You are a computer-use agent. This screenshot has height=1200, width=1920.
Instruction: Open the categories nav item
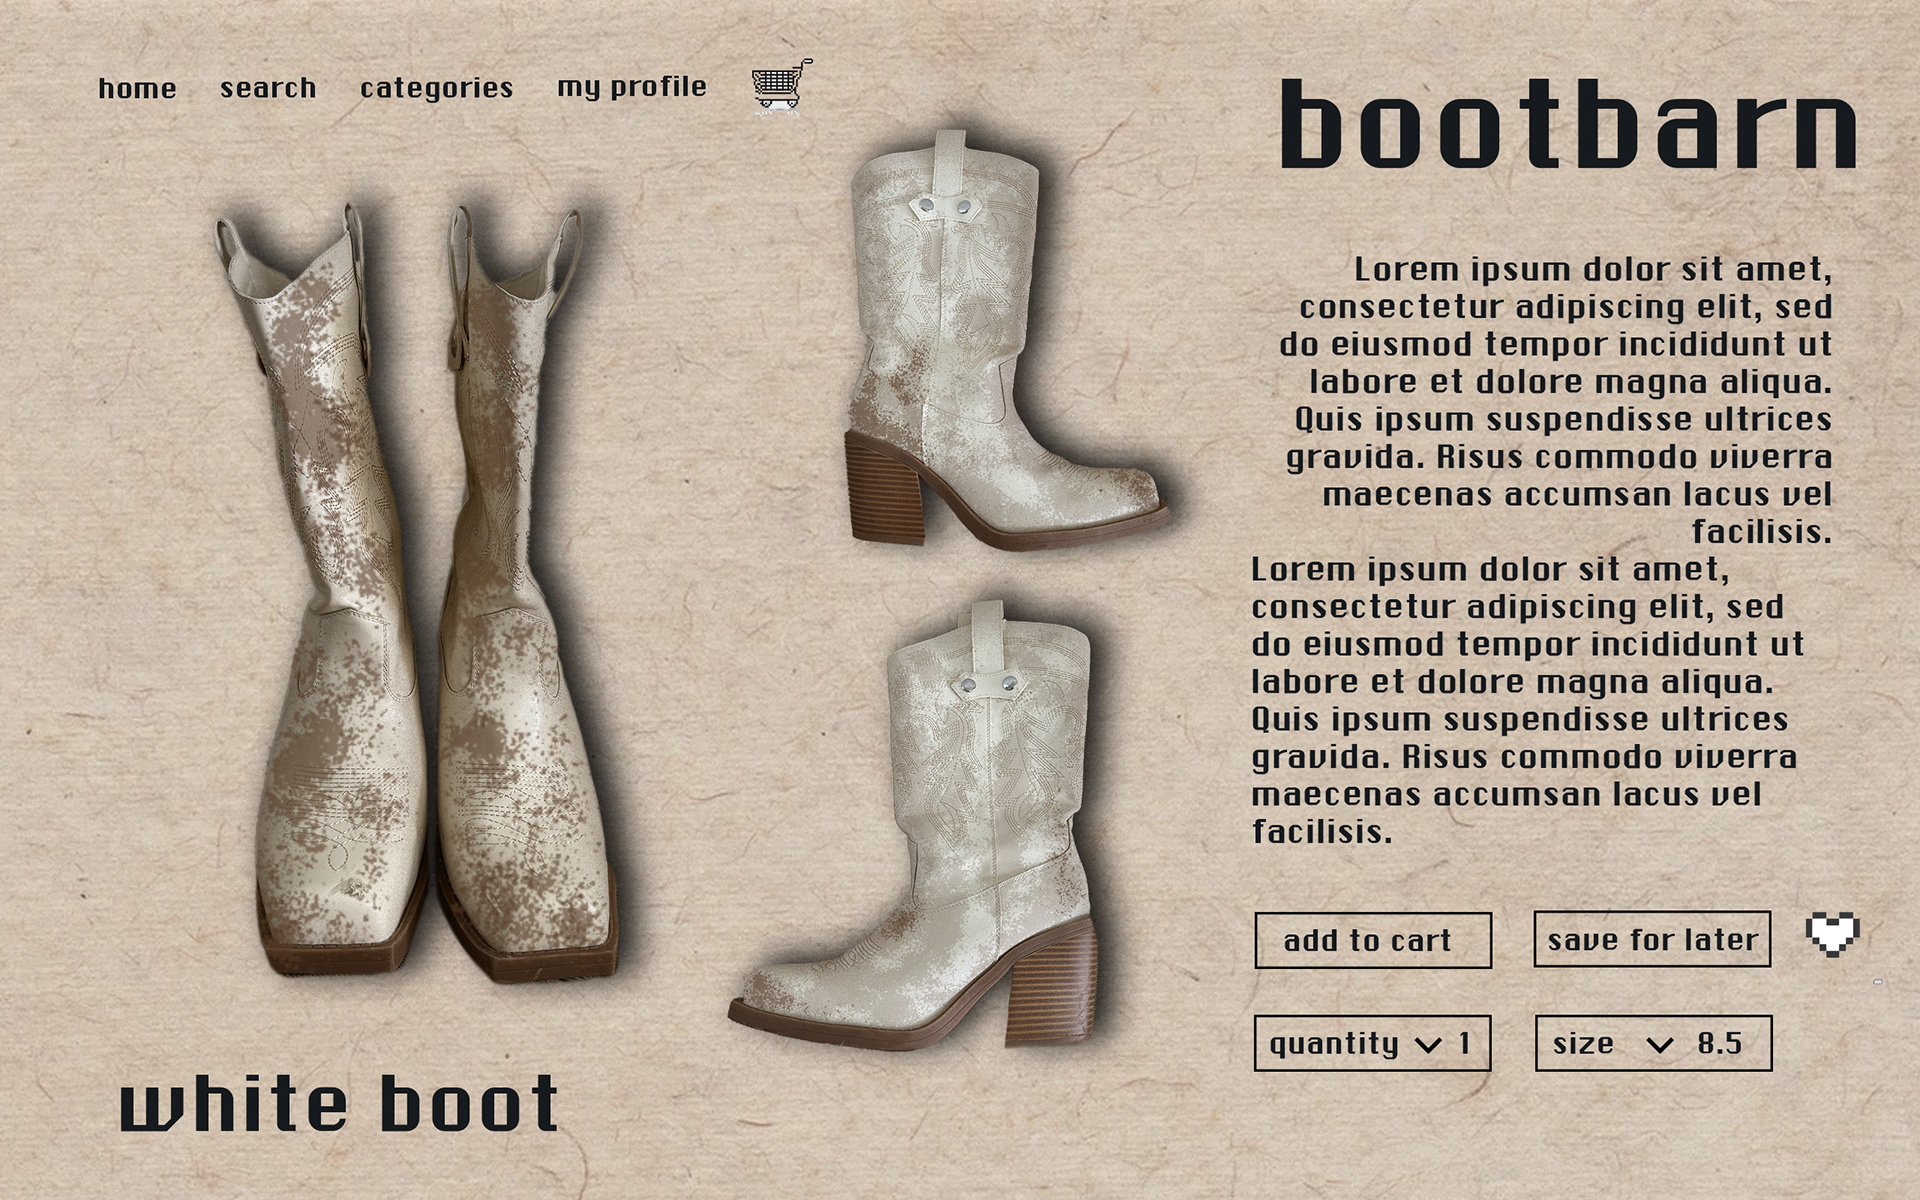436,88
